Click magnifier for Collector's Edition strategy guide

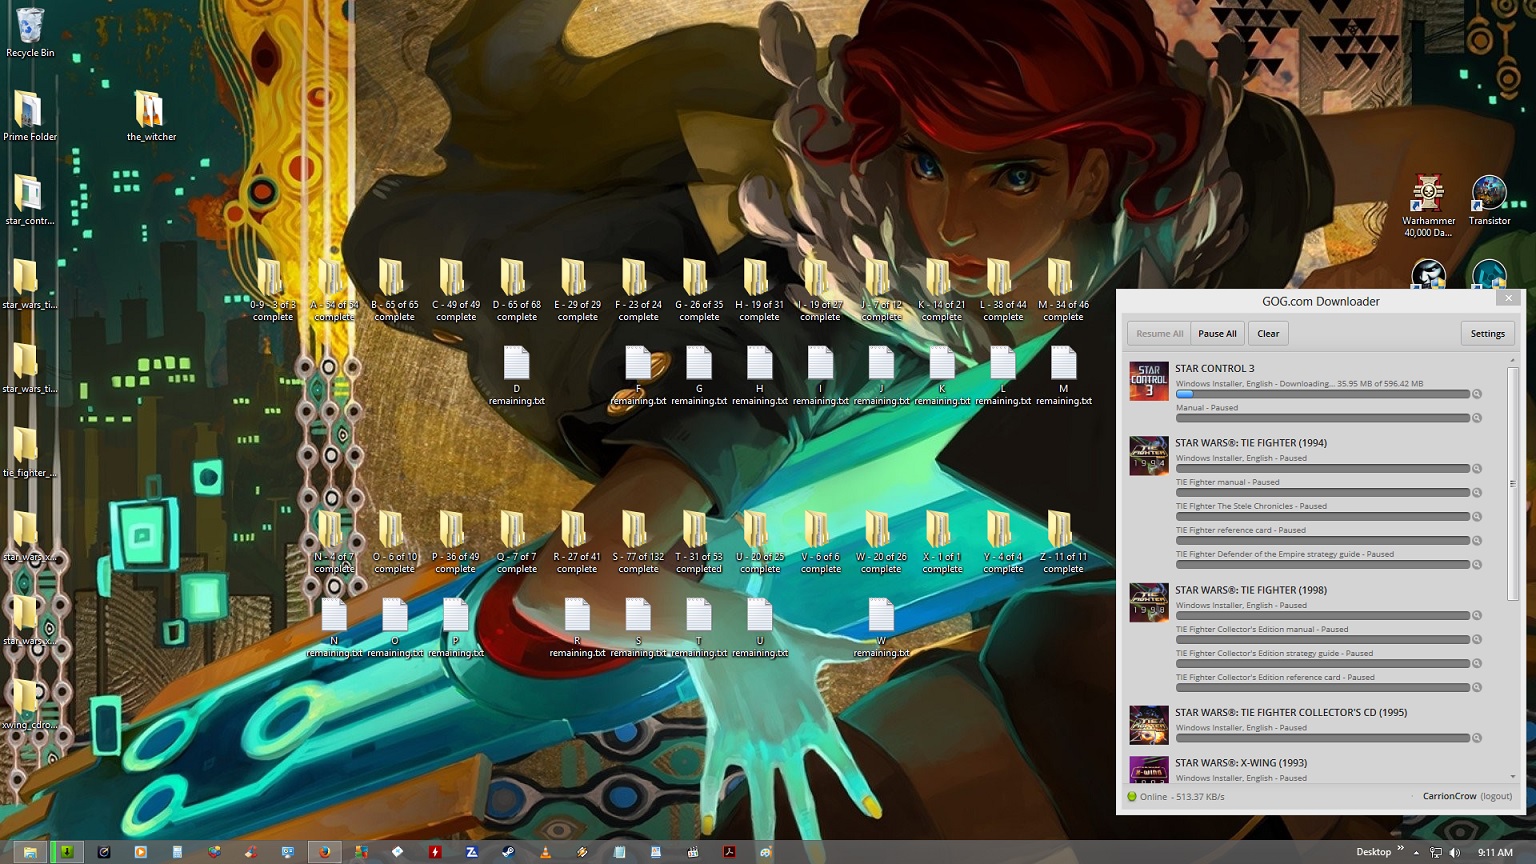1477,663
